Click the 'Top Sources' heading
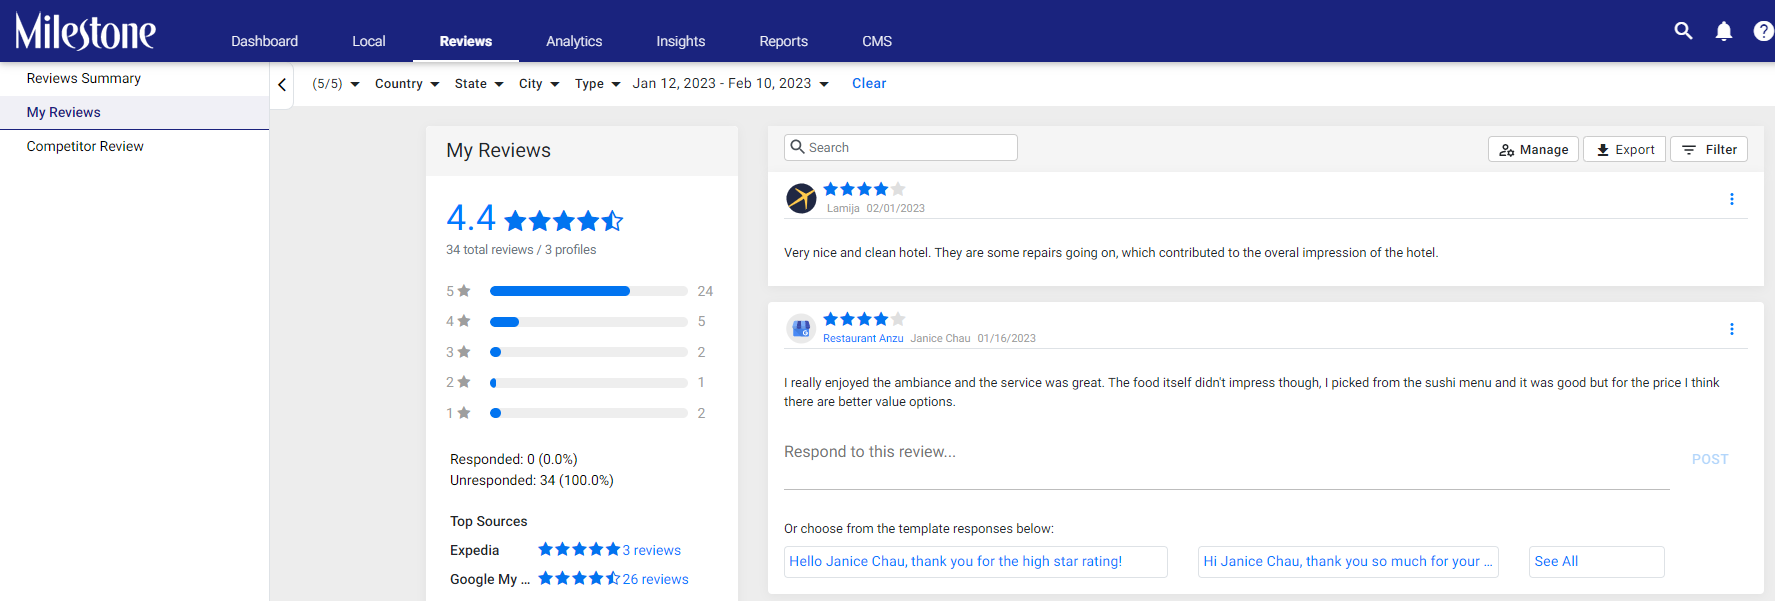The image size is (1775, 601). (488, 521)
